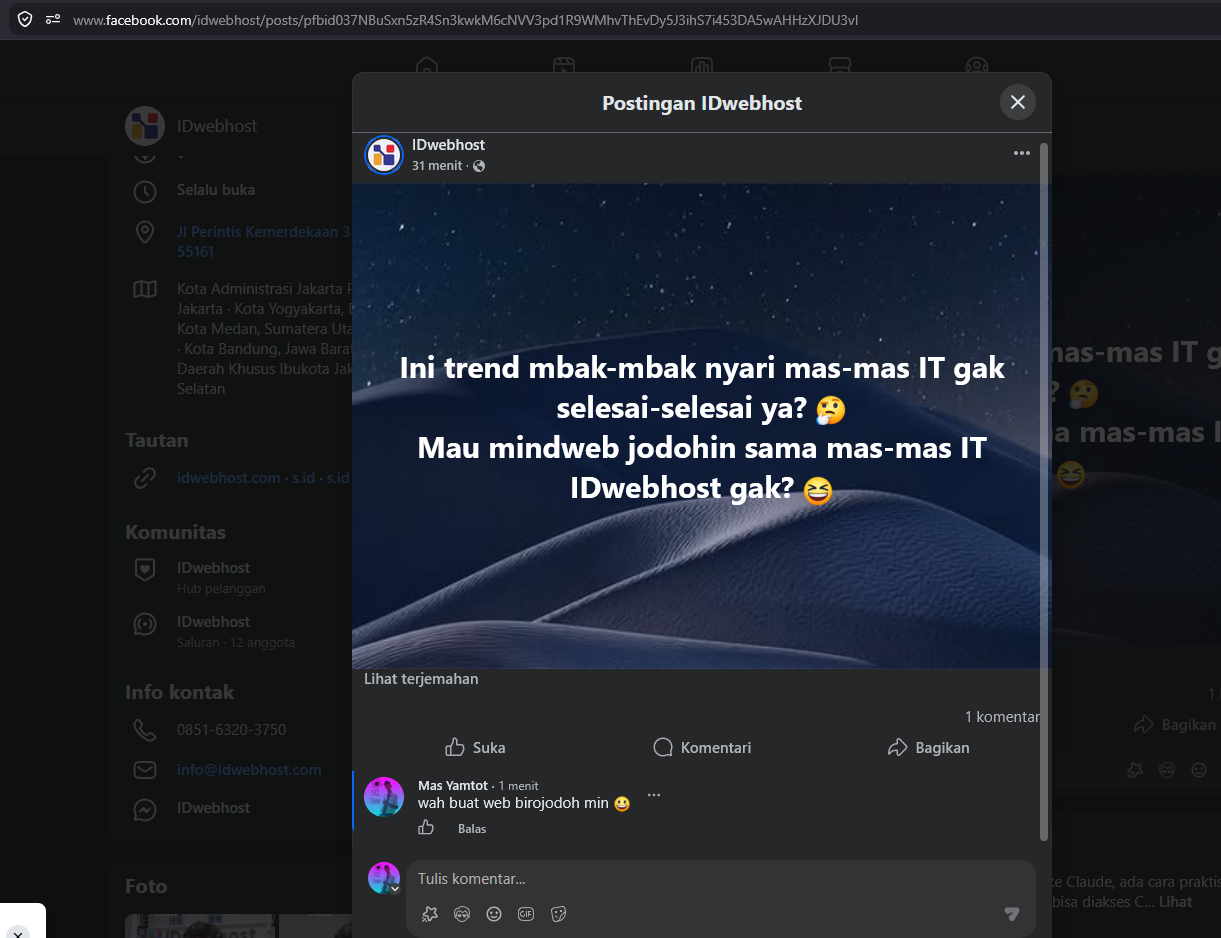This screenshot has width=1221, height=938.
Task: Open IDwebhost Saluran 12 anggota channel
Action: pyautogui.click(x=236, y=631)
